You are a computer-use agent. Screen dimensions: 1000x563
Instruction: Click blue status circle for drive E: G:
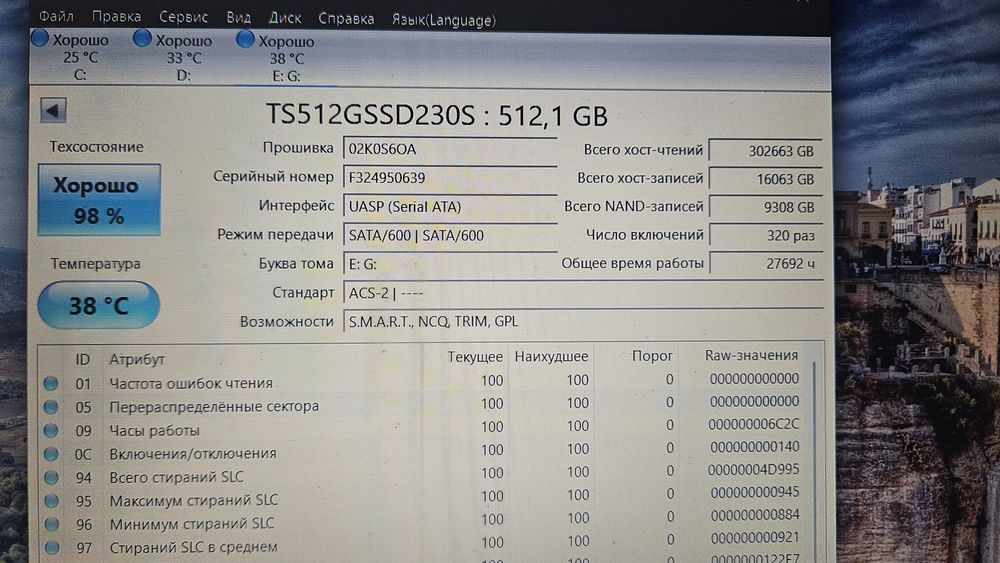coord(245,40)
